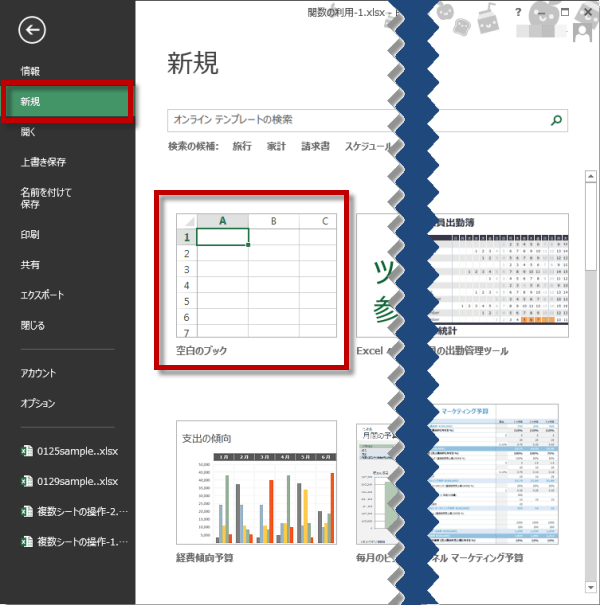
Task: Click the scrollbar up arrow
Action: pyautogui.click(x=591, y=176)
